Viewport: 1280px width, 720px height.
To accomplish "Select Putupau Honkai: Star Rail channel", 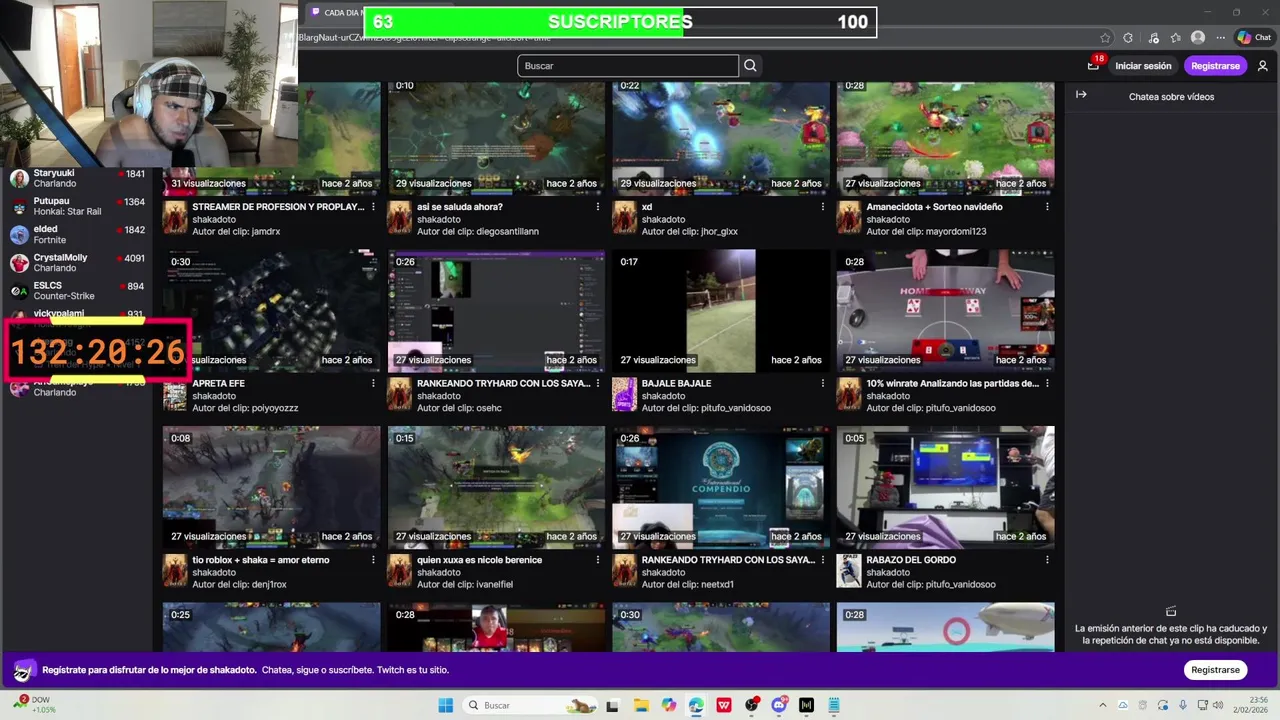I will click(77, 206).
